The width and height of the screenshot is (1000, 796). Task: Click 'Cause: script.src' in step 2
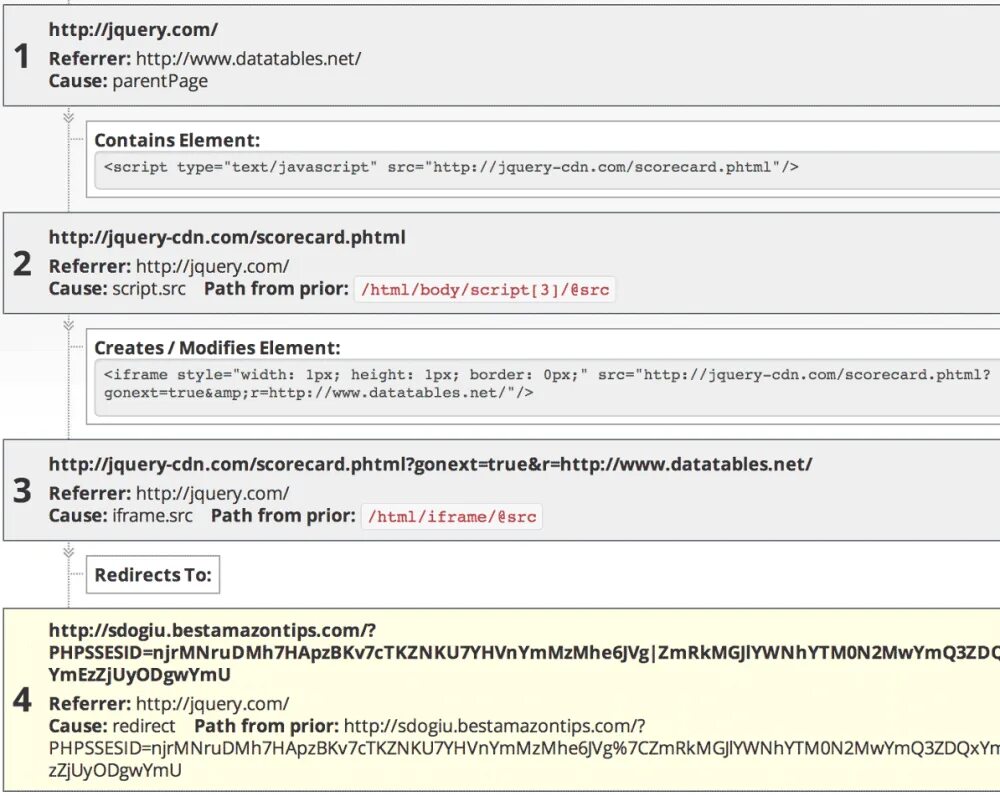(x=117, y=289)
